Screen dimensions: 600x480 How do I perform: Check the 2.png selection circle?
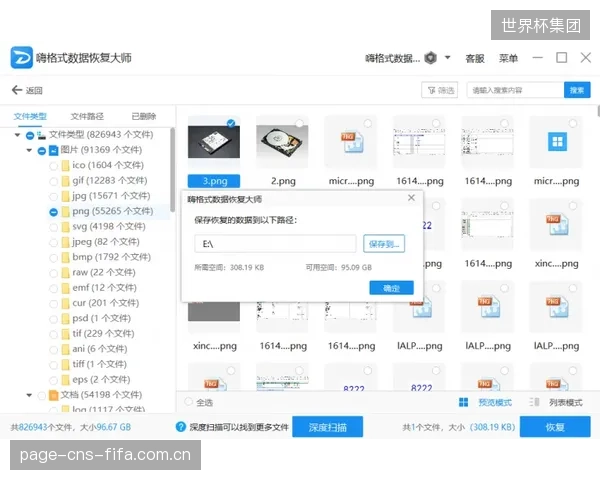click(300, 123)
